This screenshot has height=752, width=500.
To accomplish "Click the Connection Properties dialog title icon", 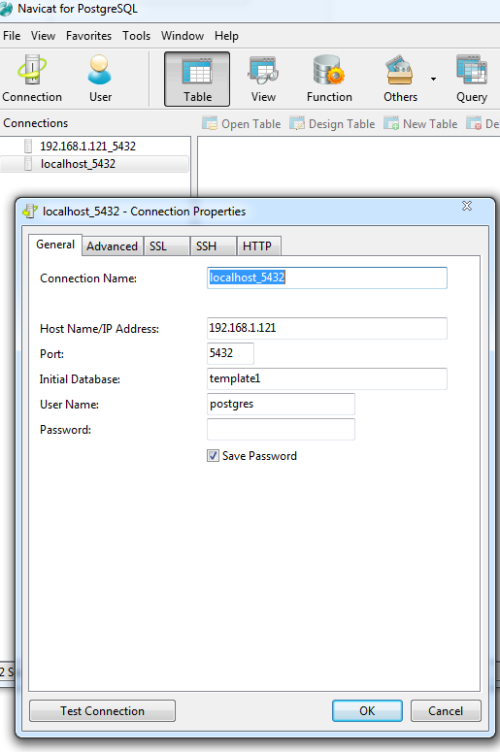I will [x=30, y=211].
